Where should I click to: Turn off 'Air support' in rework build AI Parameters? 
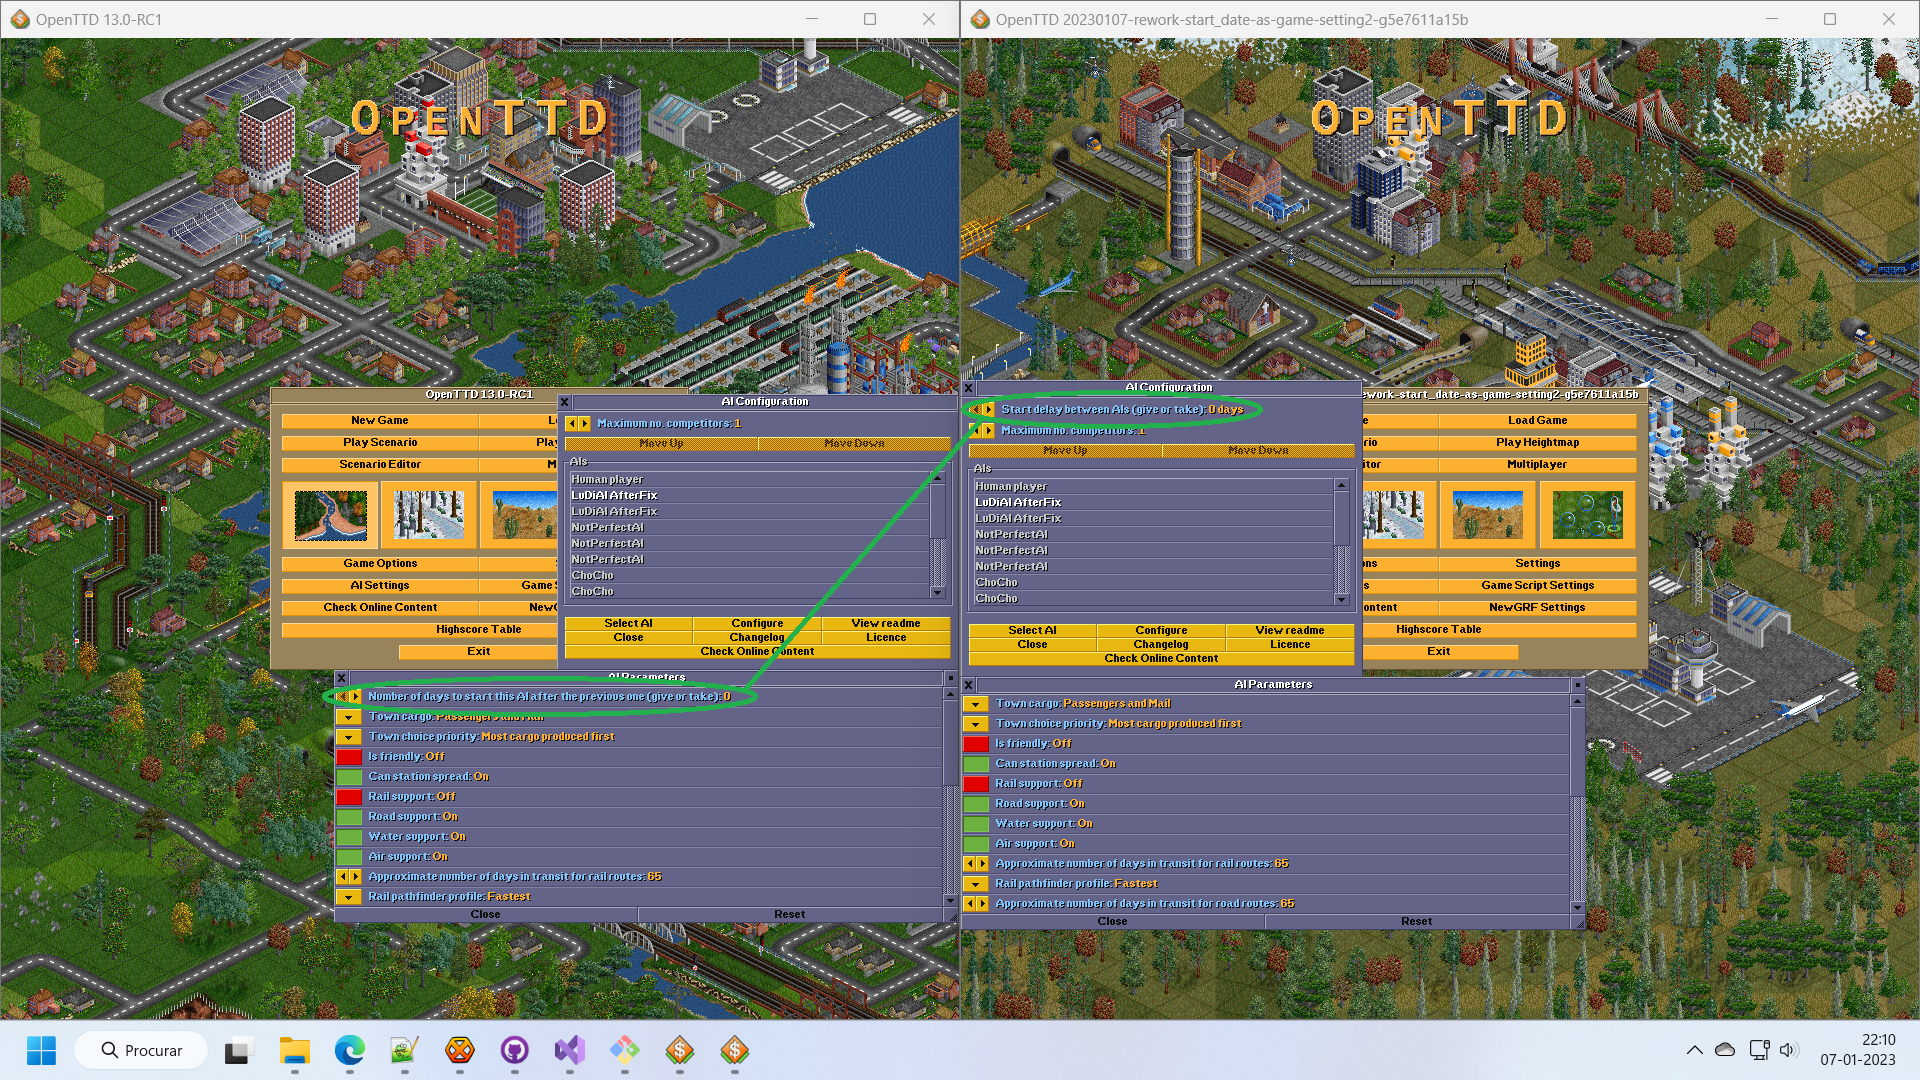pos(976,844)
